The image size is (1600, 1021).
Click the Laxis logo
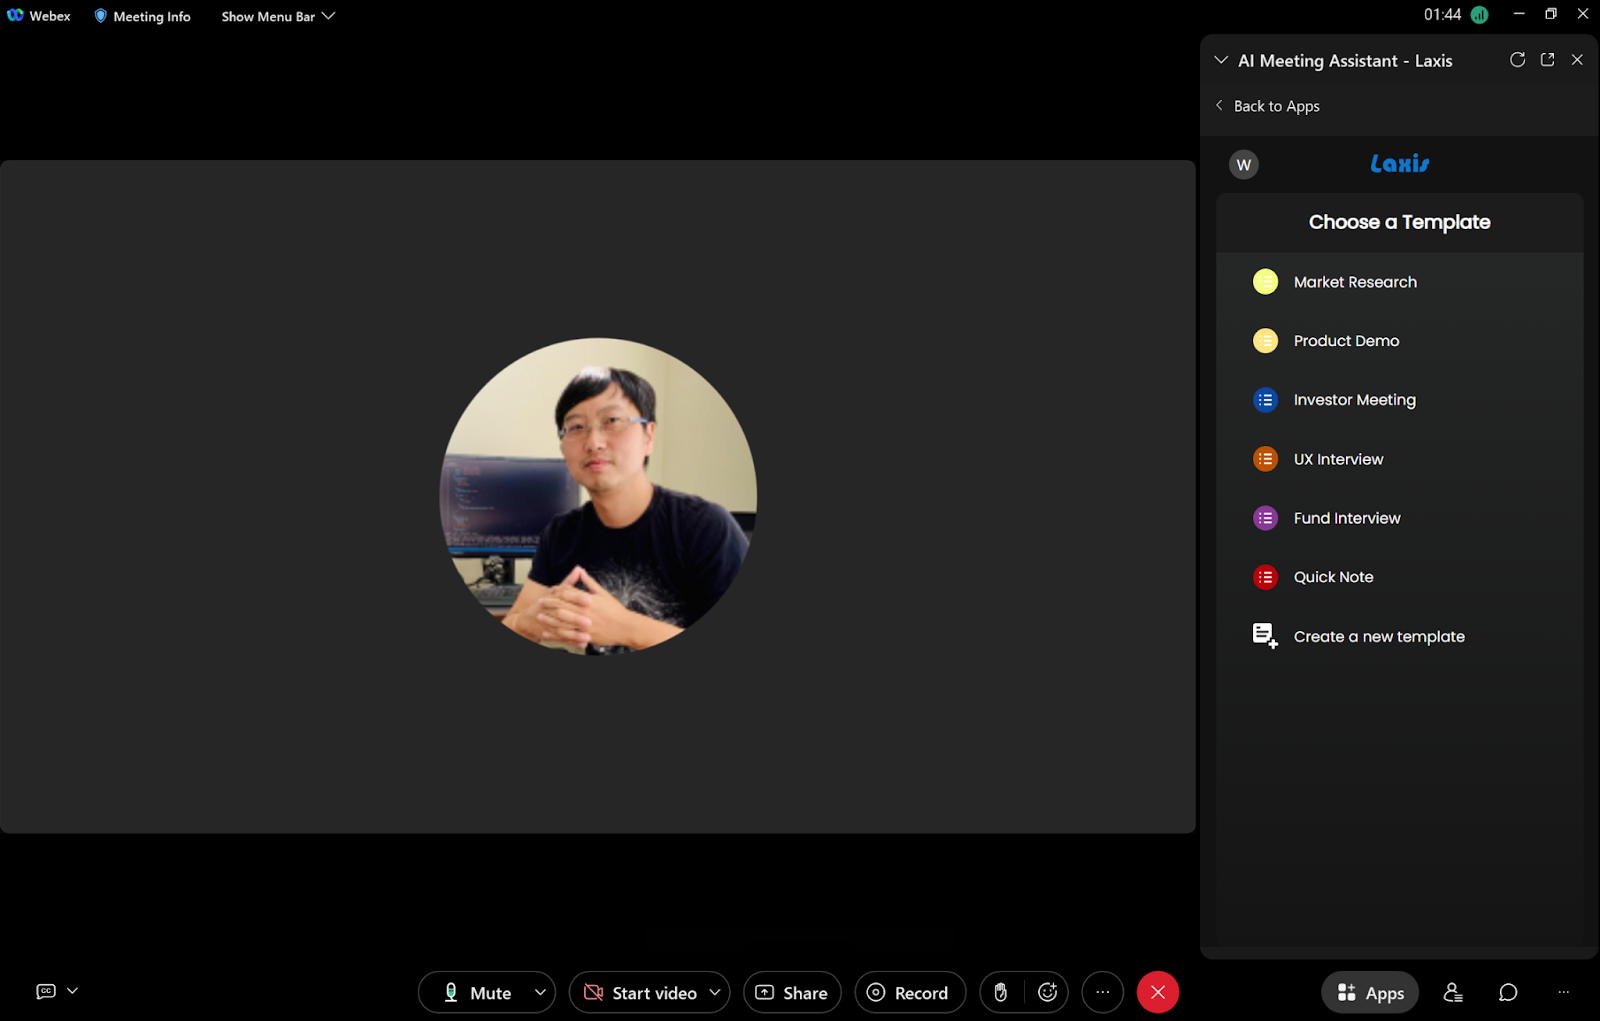1399,163
